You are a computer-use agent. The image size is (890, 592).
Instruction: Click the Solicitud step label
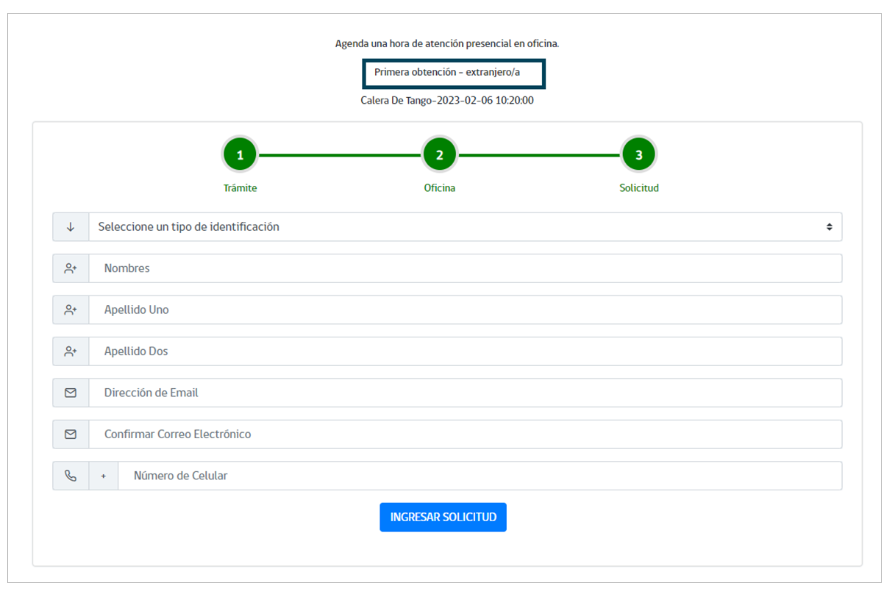pos(639,188)
